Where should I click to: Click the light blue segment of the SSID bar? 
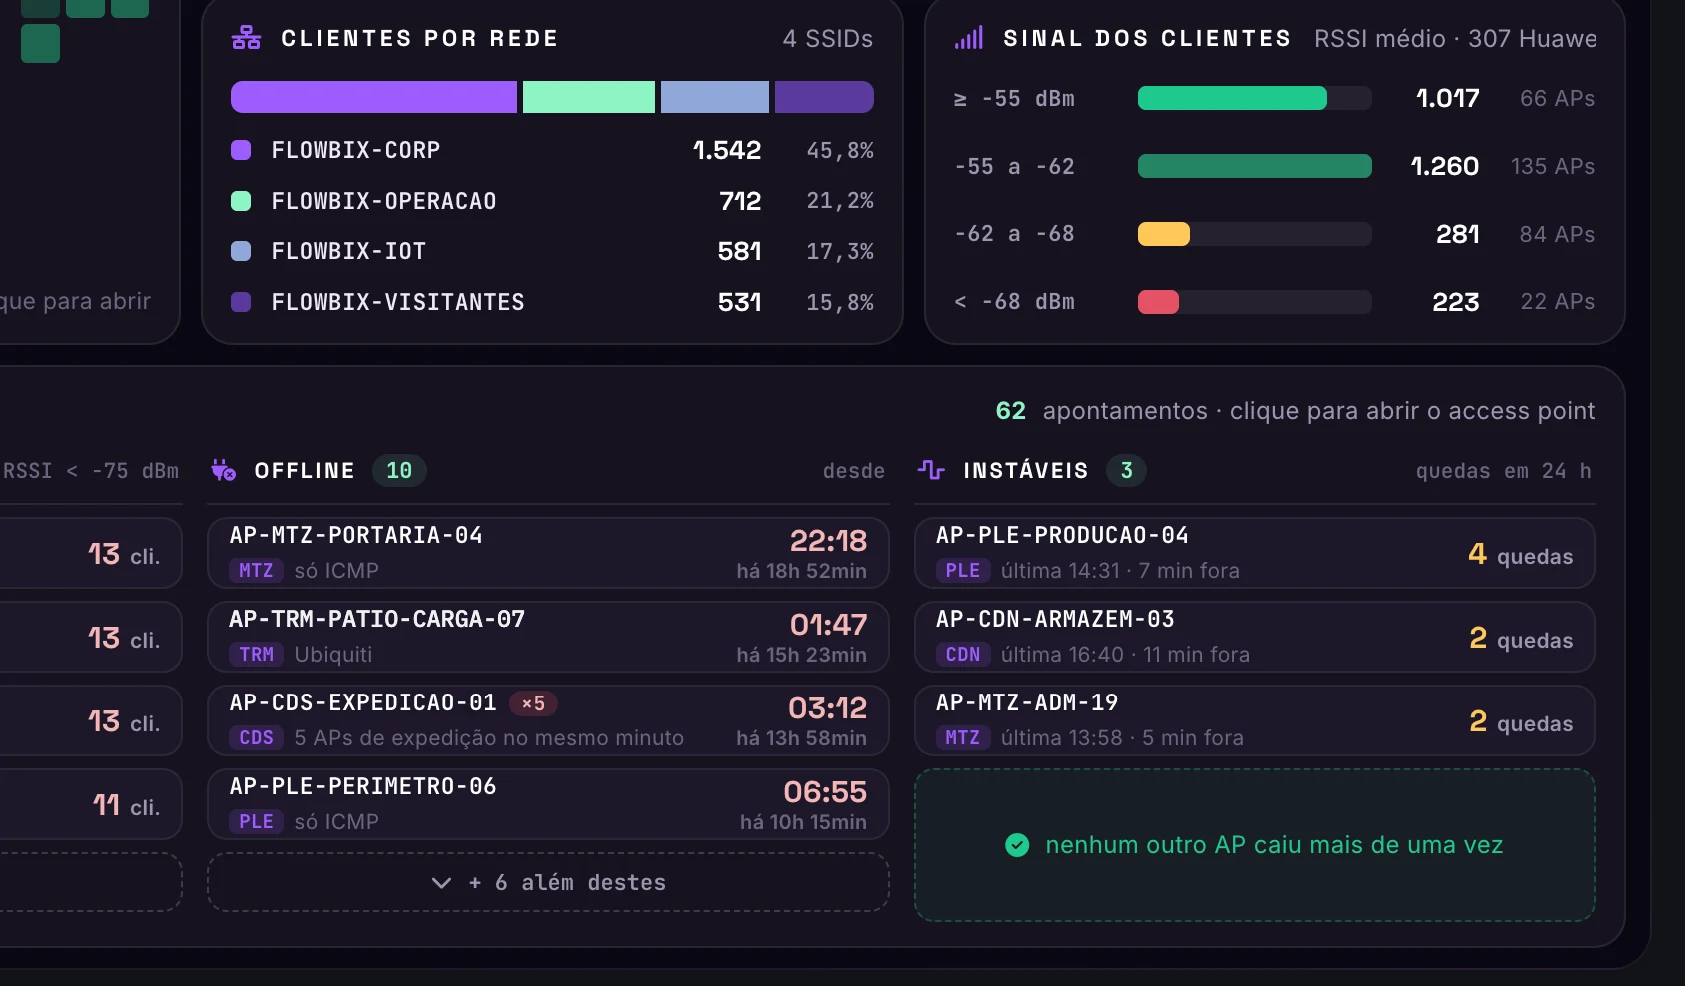(x=715, y=97)
